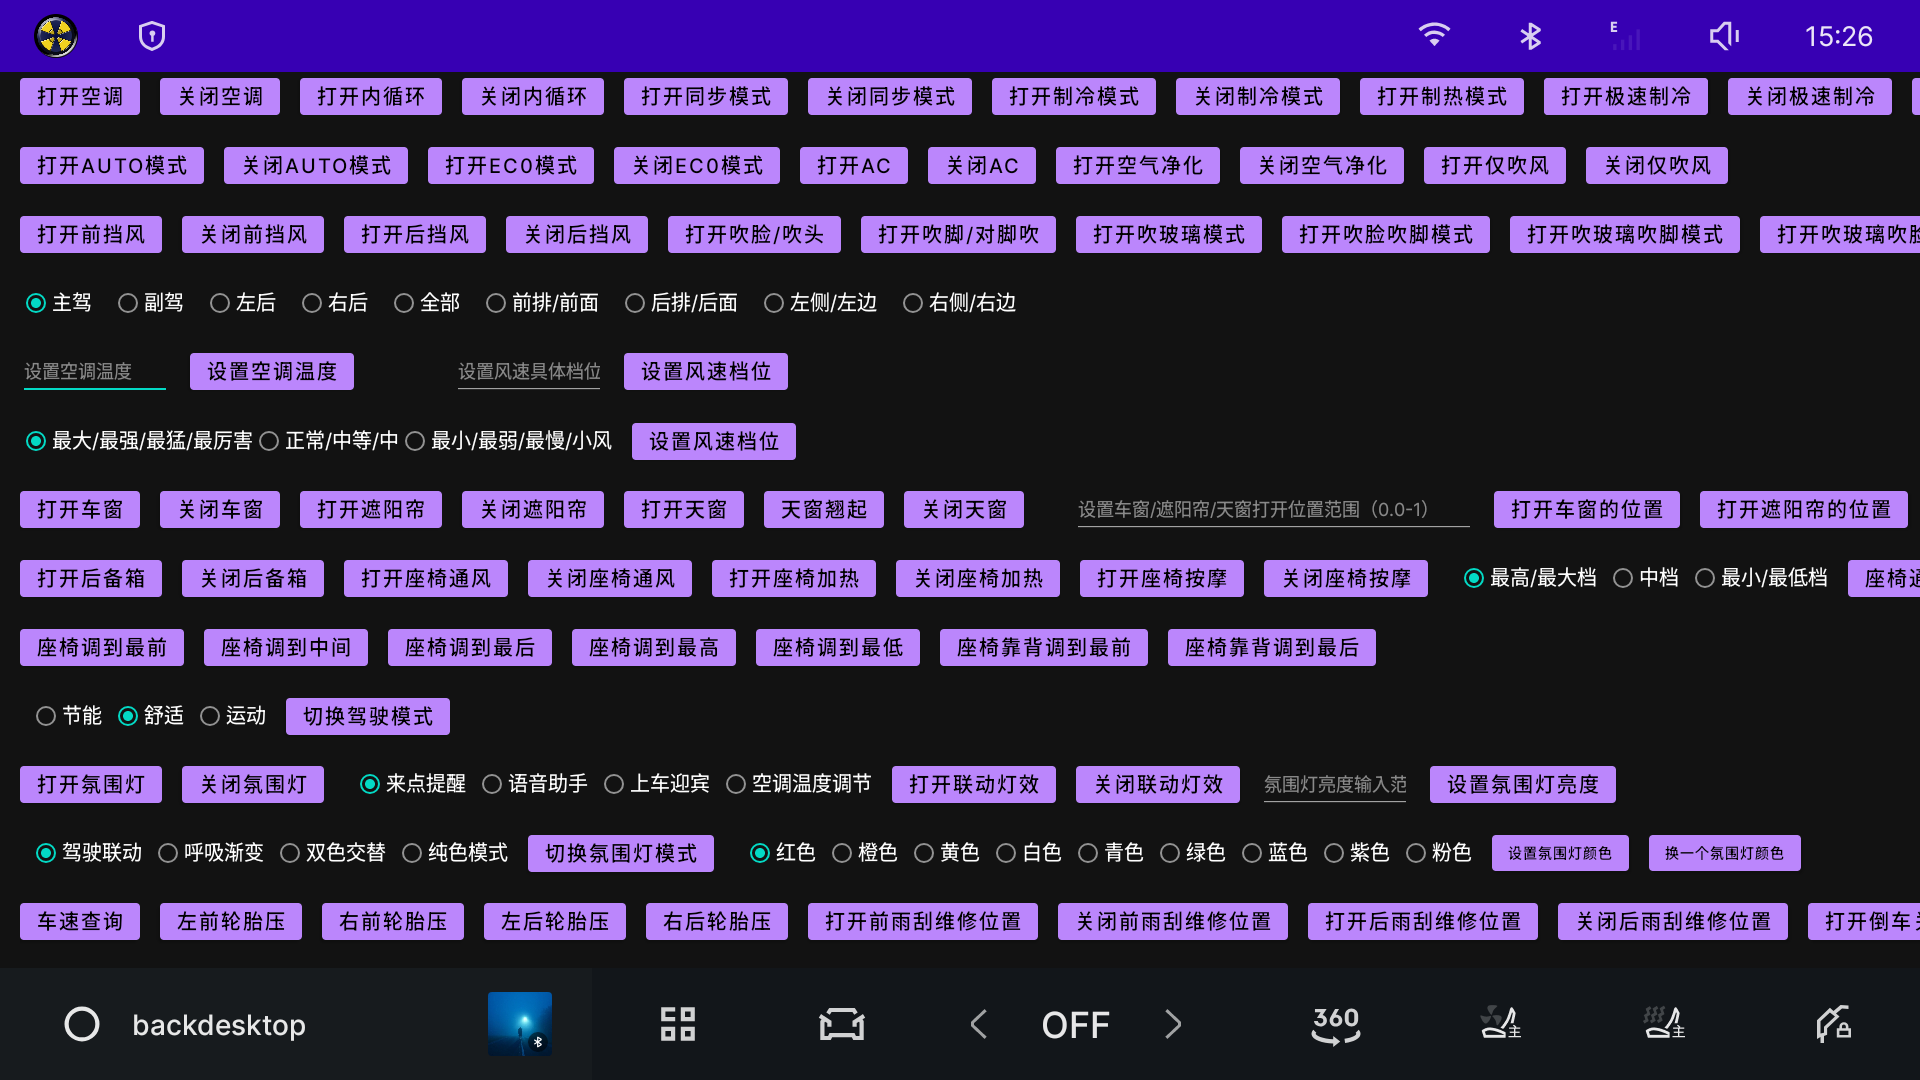Click right chevron next to OFF
Image resolution: width=1920 pixels, height=1080 pixels.
(1173, 1024)
